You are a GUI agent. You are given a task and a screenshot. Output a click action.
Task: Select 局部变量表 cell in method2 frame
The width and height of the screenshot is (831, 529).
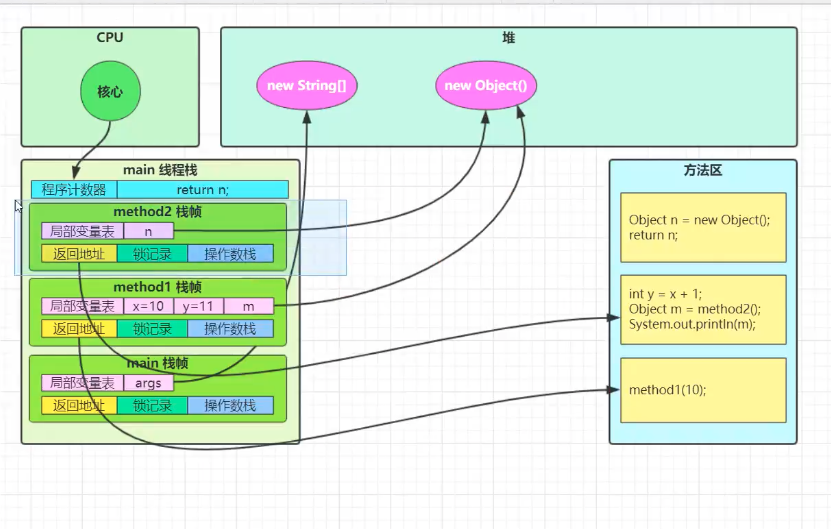[x=82, y=231]
